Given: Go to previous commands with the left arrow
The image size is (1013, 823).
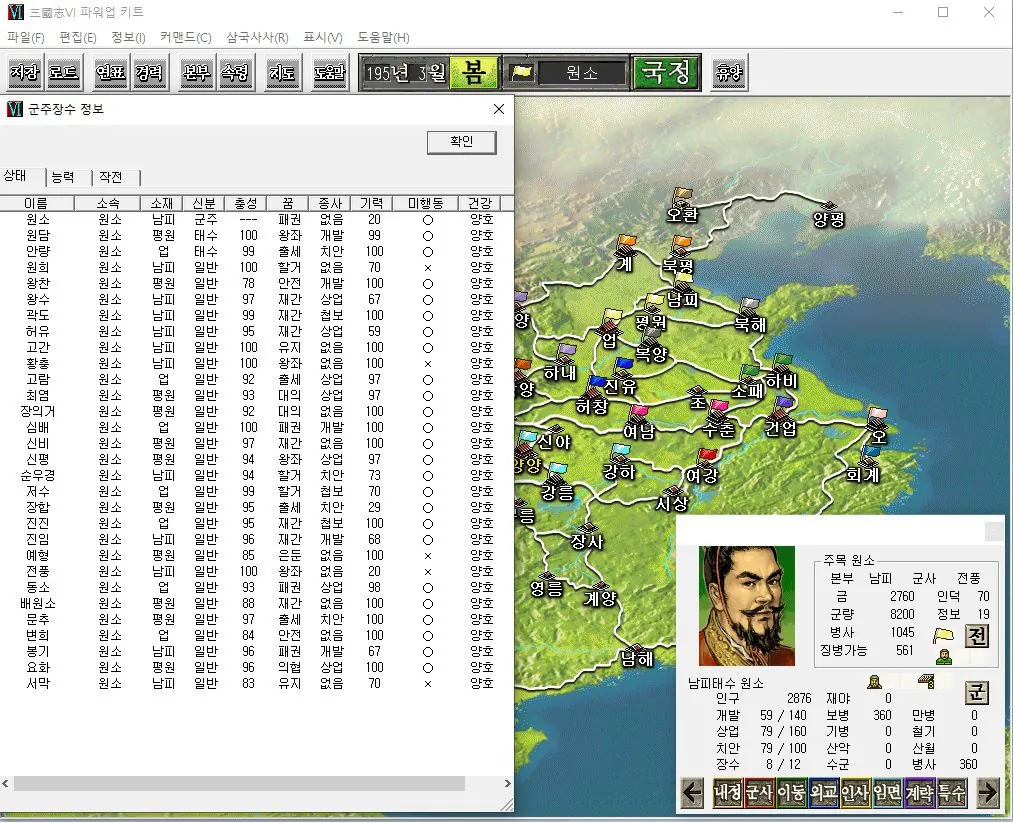Looking at the screenshot, I should click(x=693, y=792).
